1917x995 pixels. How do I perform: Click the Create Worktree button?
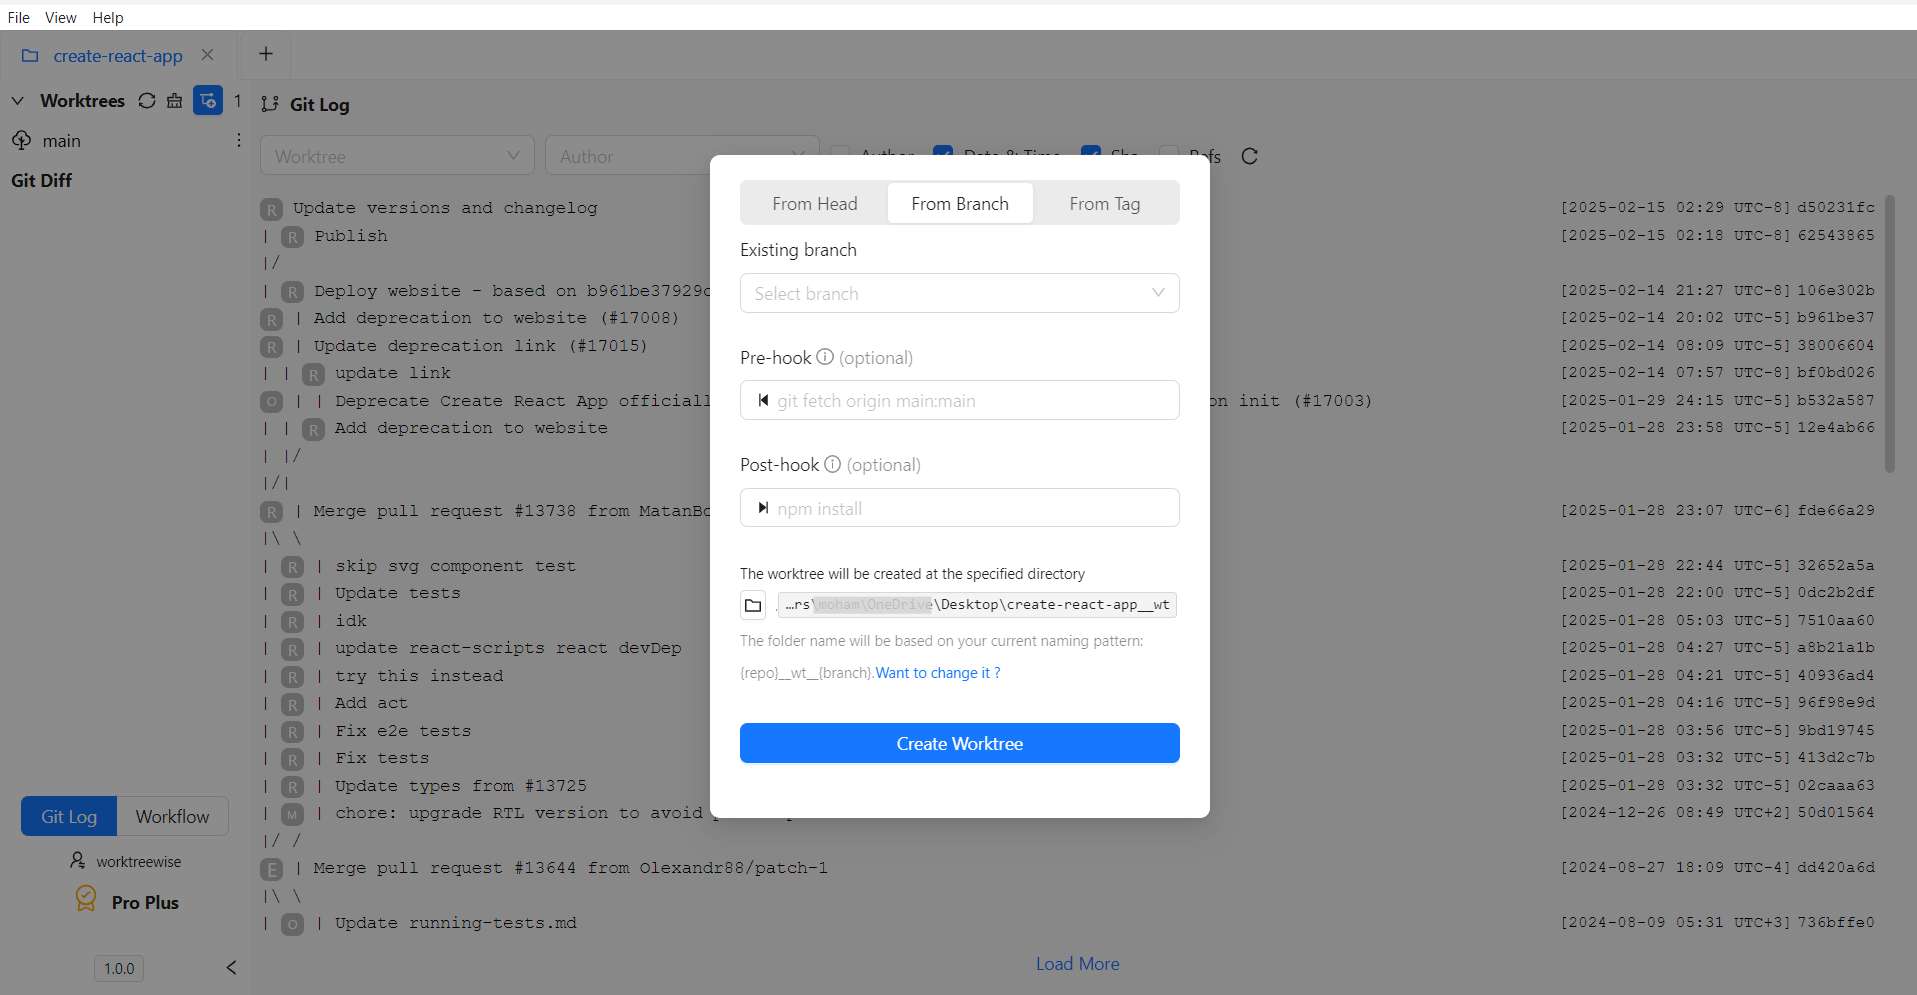[x=958, y=743]
